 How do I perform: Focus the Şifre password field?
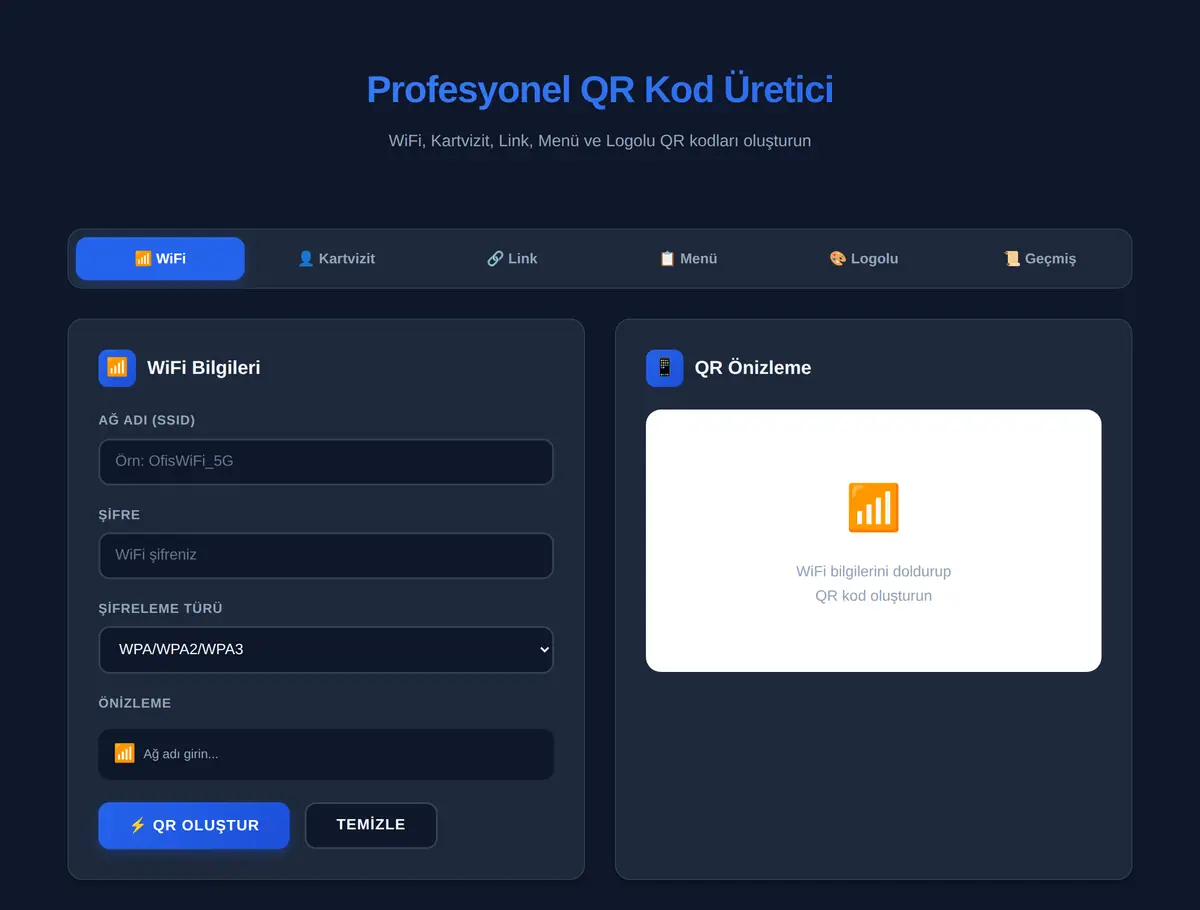click(x=326, y=555)
